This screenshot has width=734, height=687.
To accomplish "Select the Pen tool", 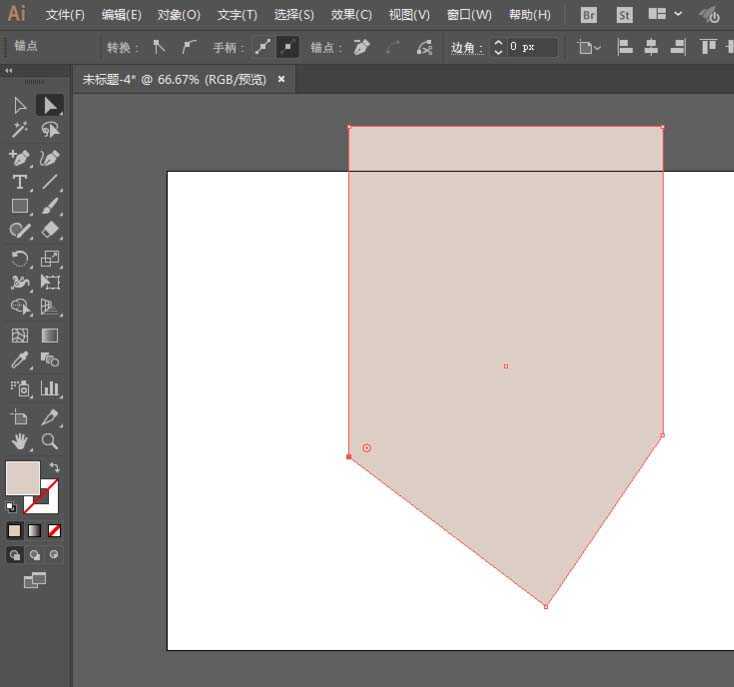I will [x=19, y=157].
